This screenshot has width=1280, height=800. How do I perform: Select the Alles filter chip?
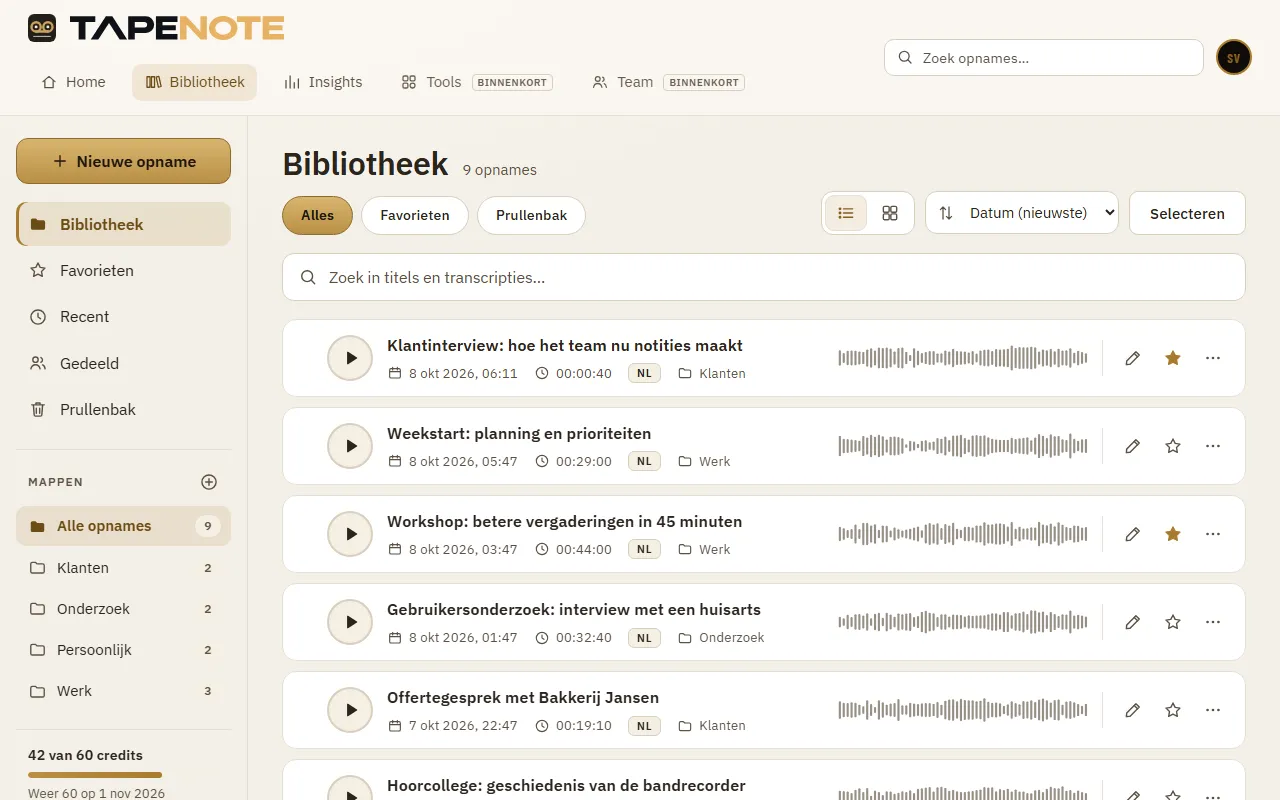coord(318,215)
